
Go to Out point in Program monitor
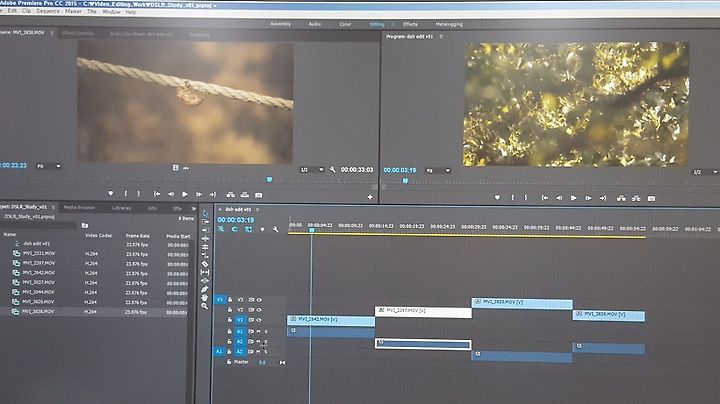[603, 198]
